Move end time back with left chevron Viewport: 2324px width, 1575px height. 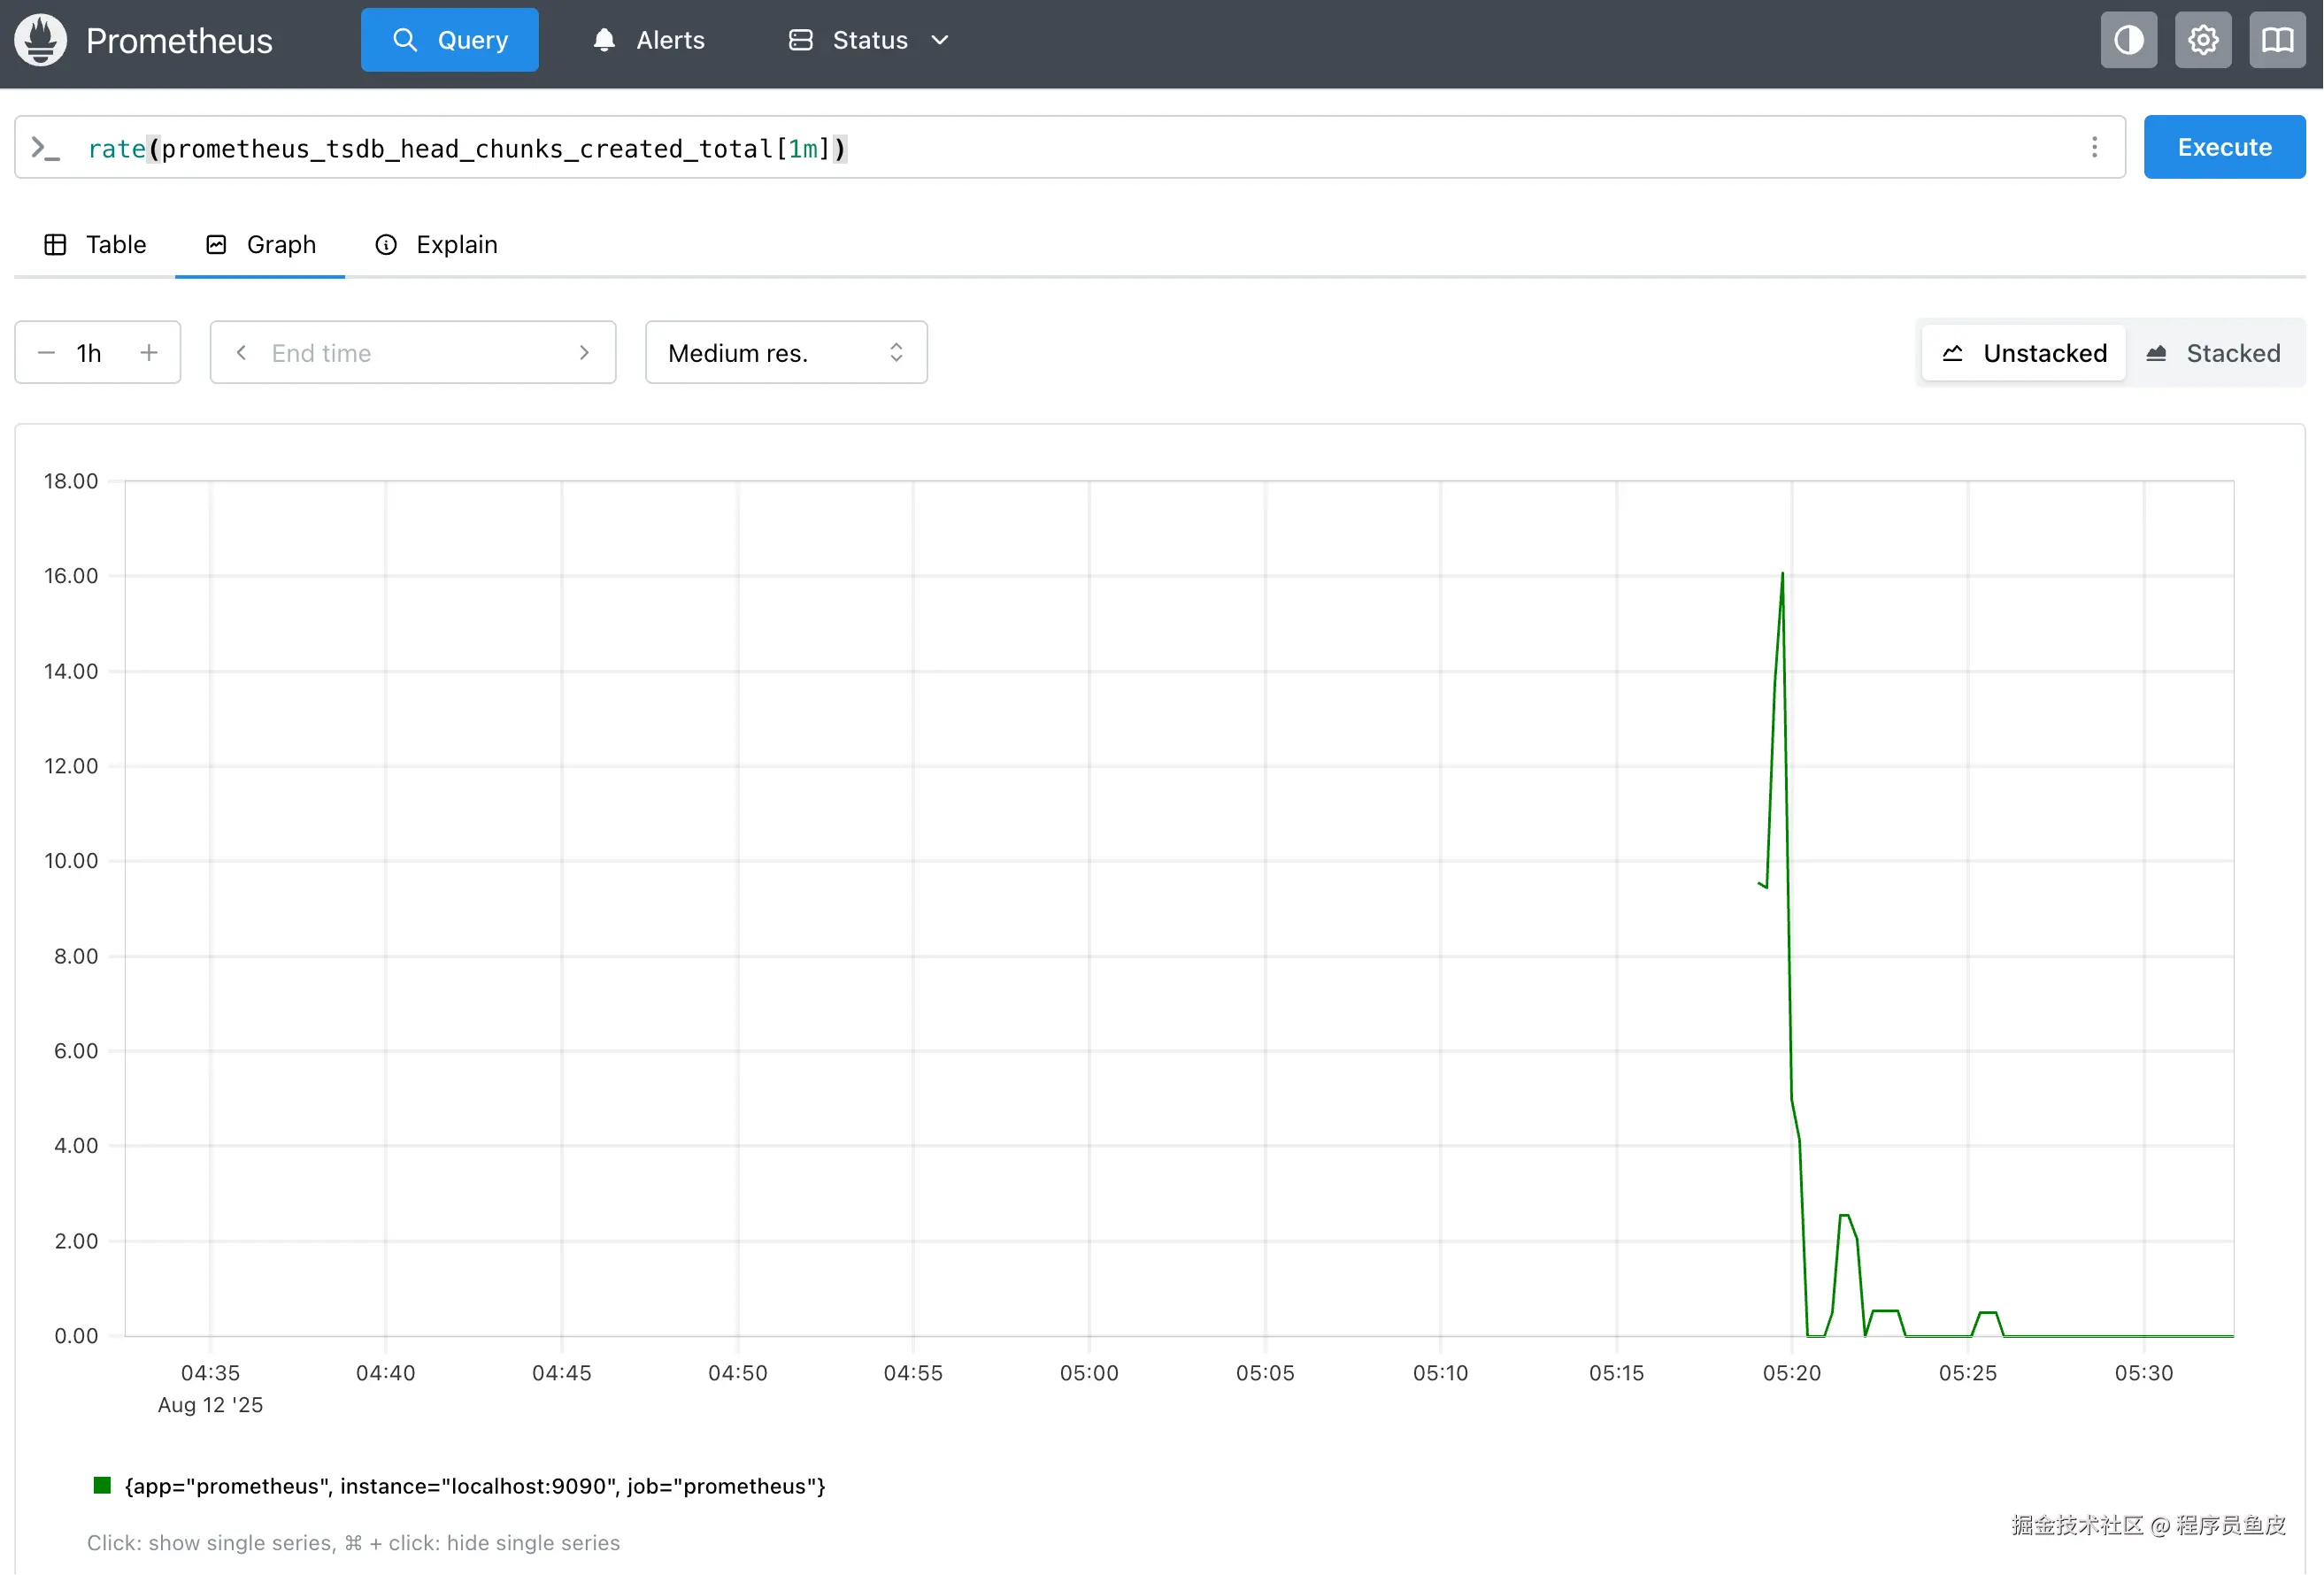click(241, 353)
